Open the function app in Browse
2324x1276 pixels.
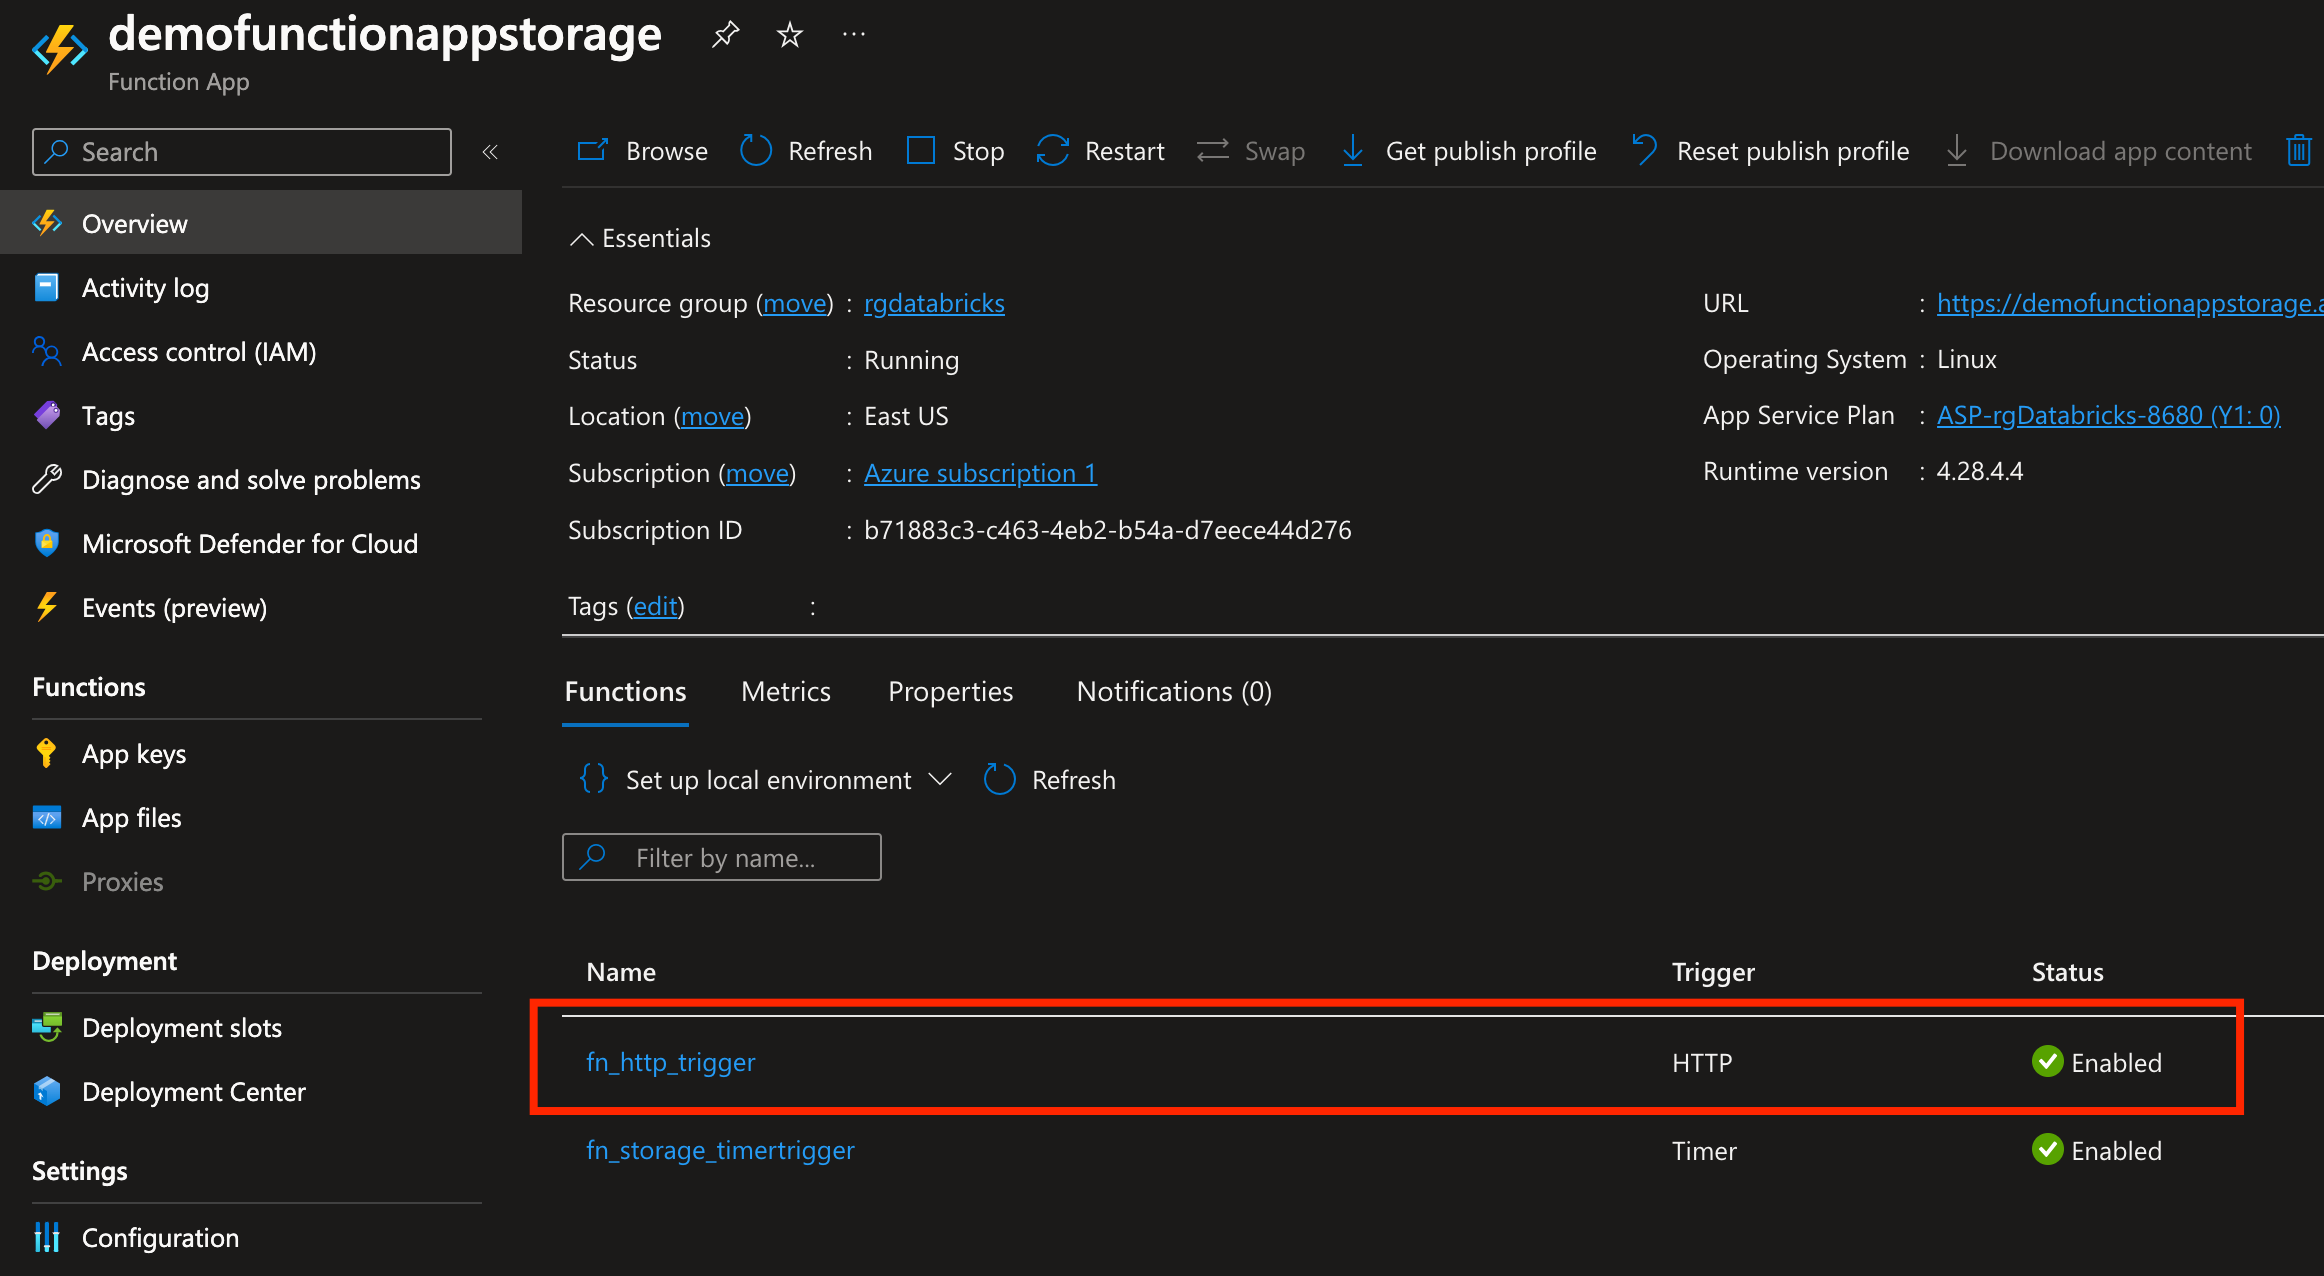pos(642,151)
